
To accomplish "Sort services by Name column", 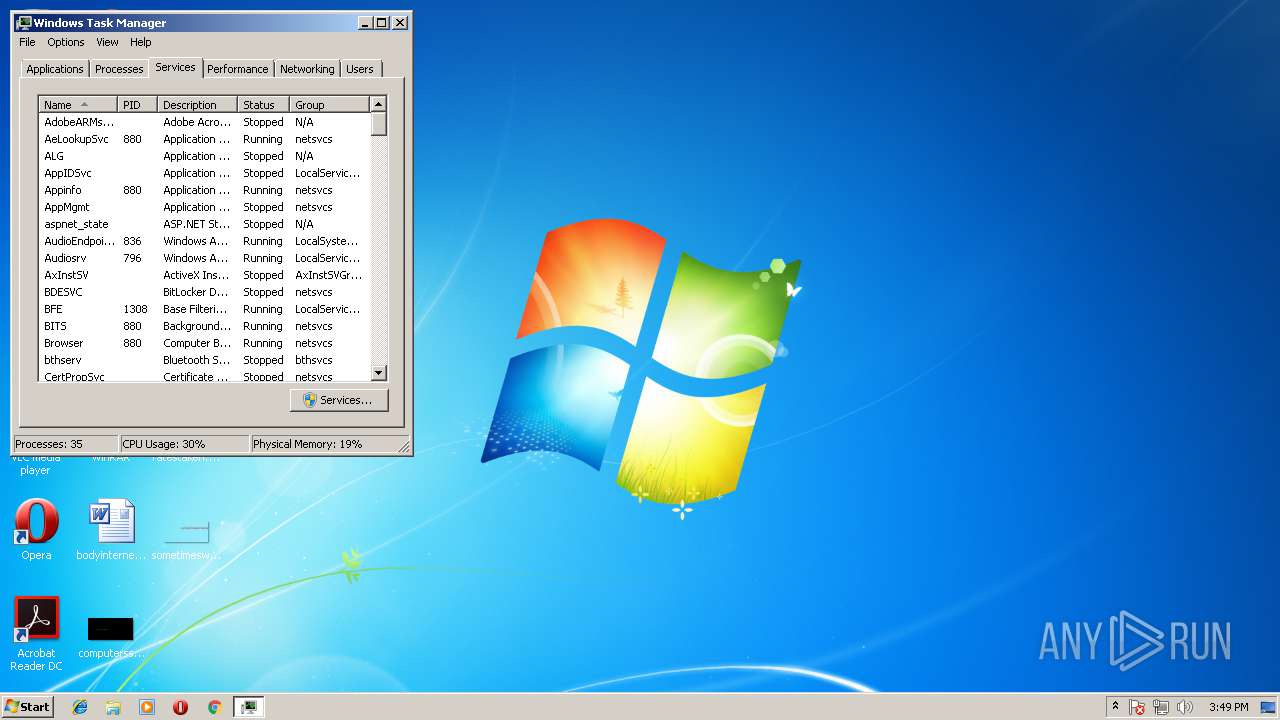I will tap(78, 105).
